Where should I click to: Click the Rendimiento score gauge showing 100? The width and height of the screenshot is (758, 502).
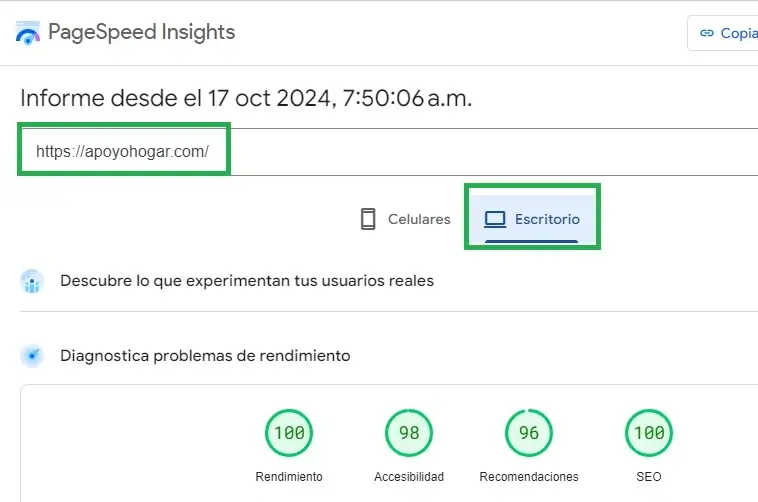pos(288,433)
